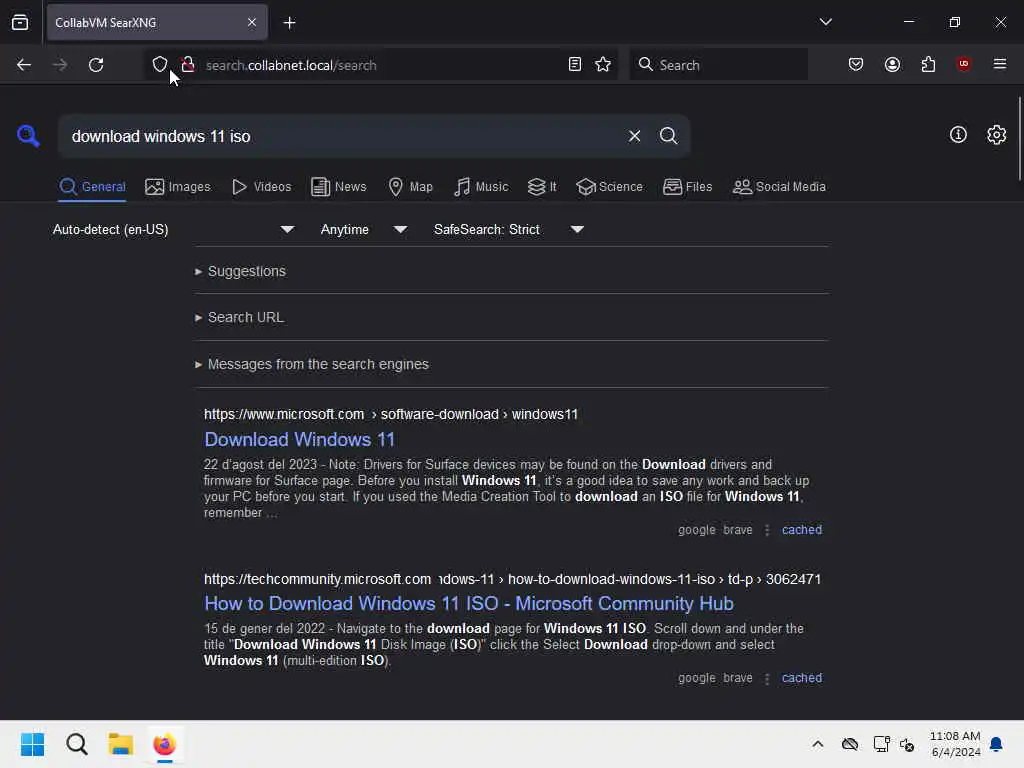Open Firefox View icon
This screenshot has width=1024, height=768.
click(20, 22)
